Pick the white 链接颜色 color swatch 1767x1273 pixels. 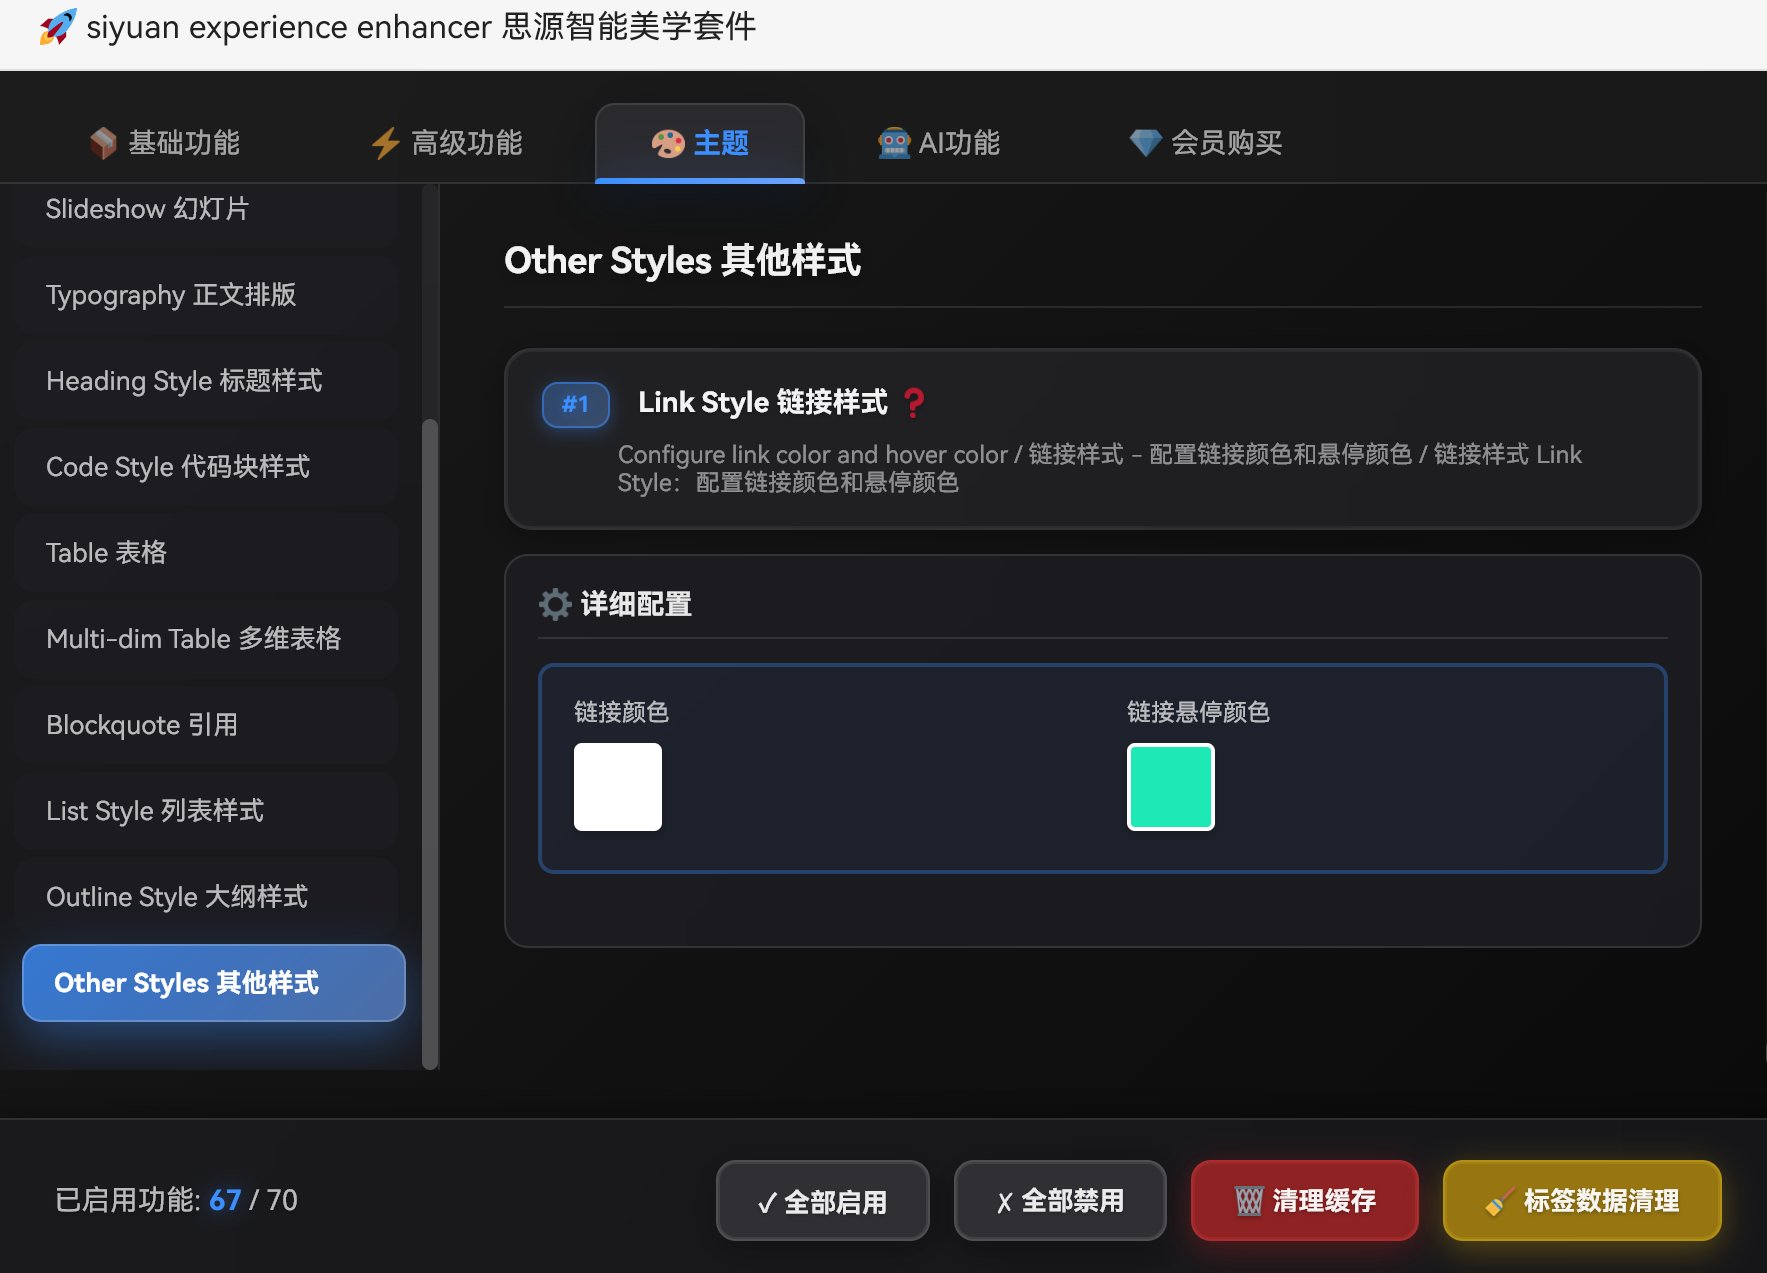click(x=618, y=787)
